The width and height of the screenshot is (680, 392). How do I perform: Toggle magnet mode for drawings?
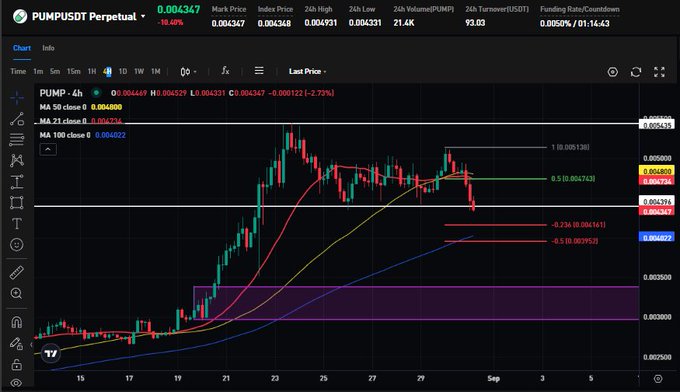pyautogui.click(x=17, y=322)
